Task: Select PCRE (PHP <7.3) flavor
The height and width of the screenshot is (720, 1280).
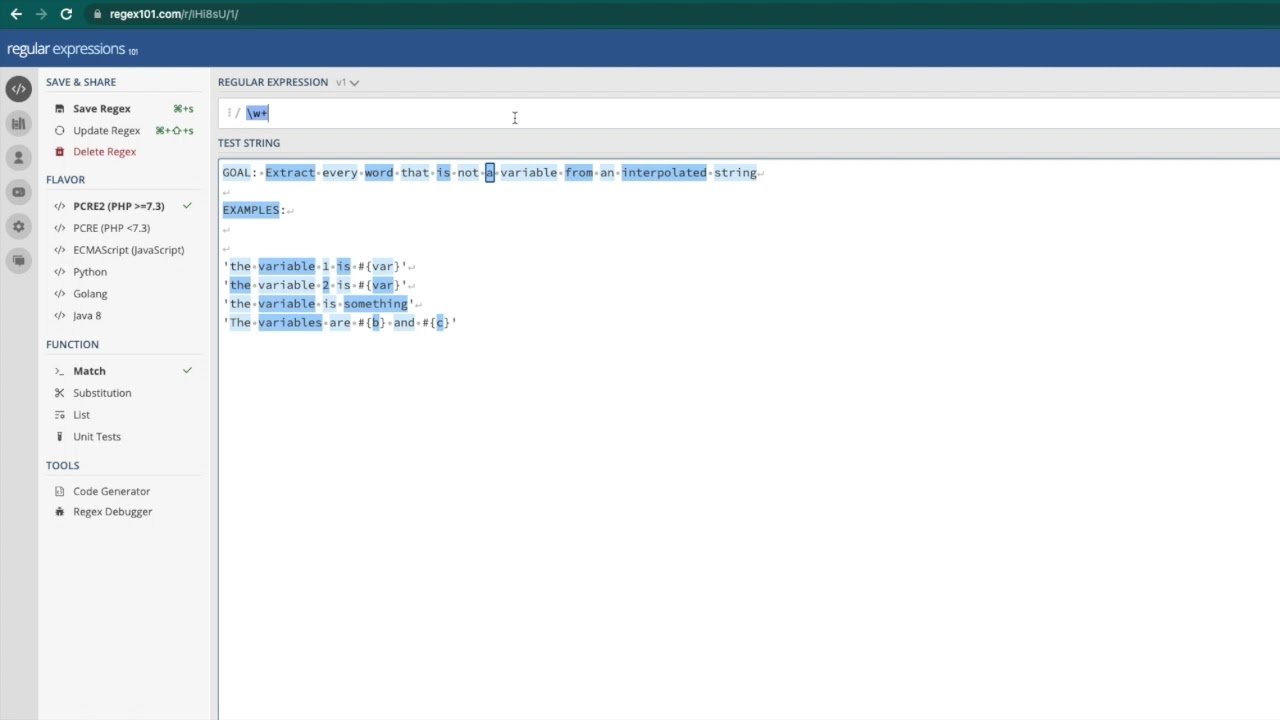Action: click(x=111, y=228)
